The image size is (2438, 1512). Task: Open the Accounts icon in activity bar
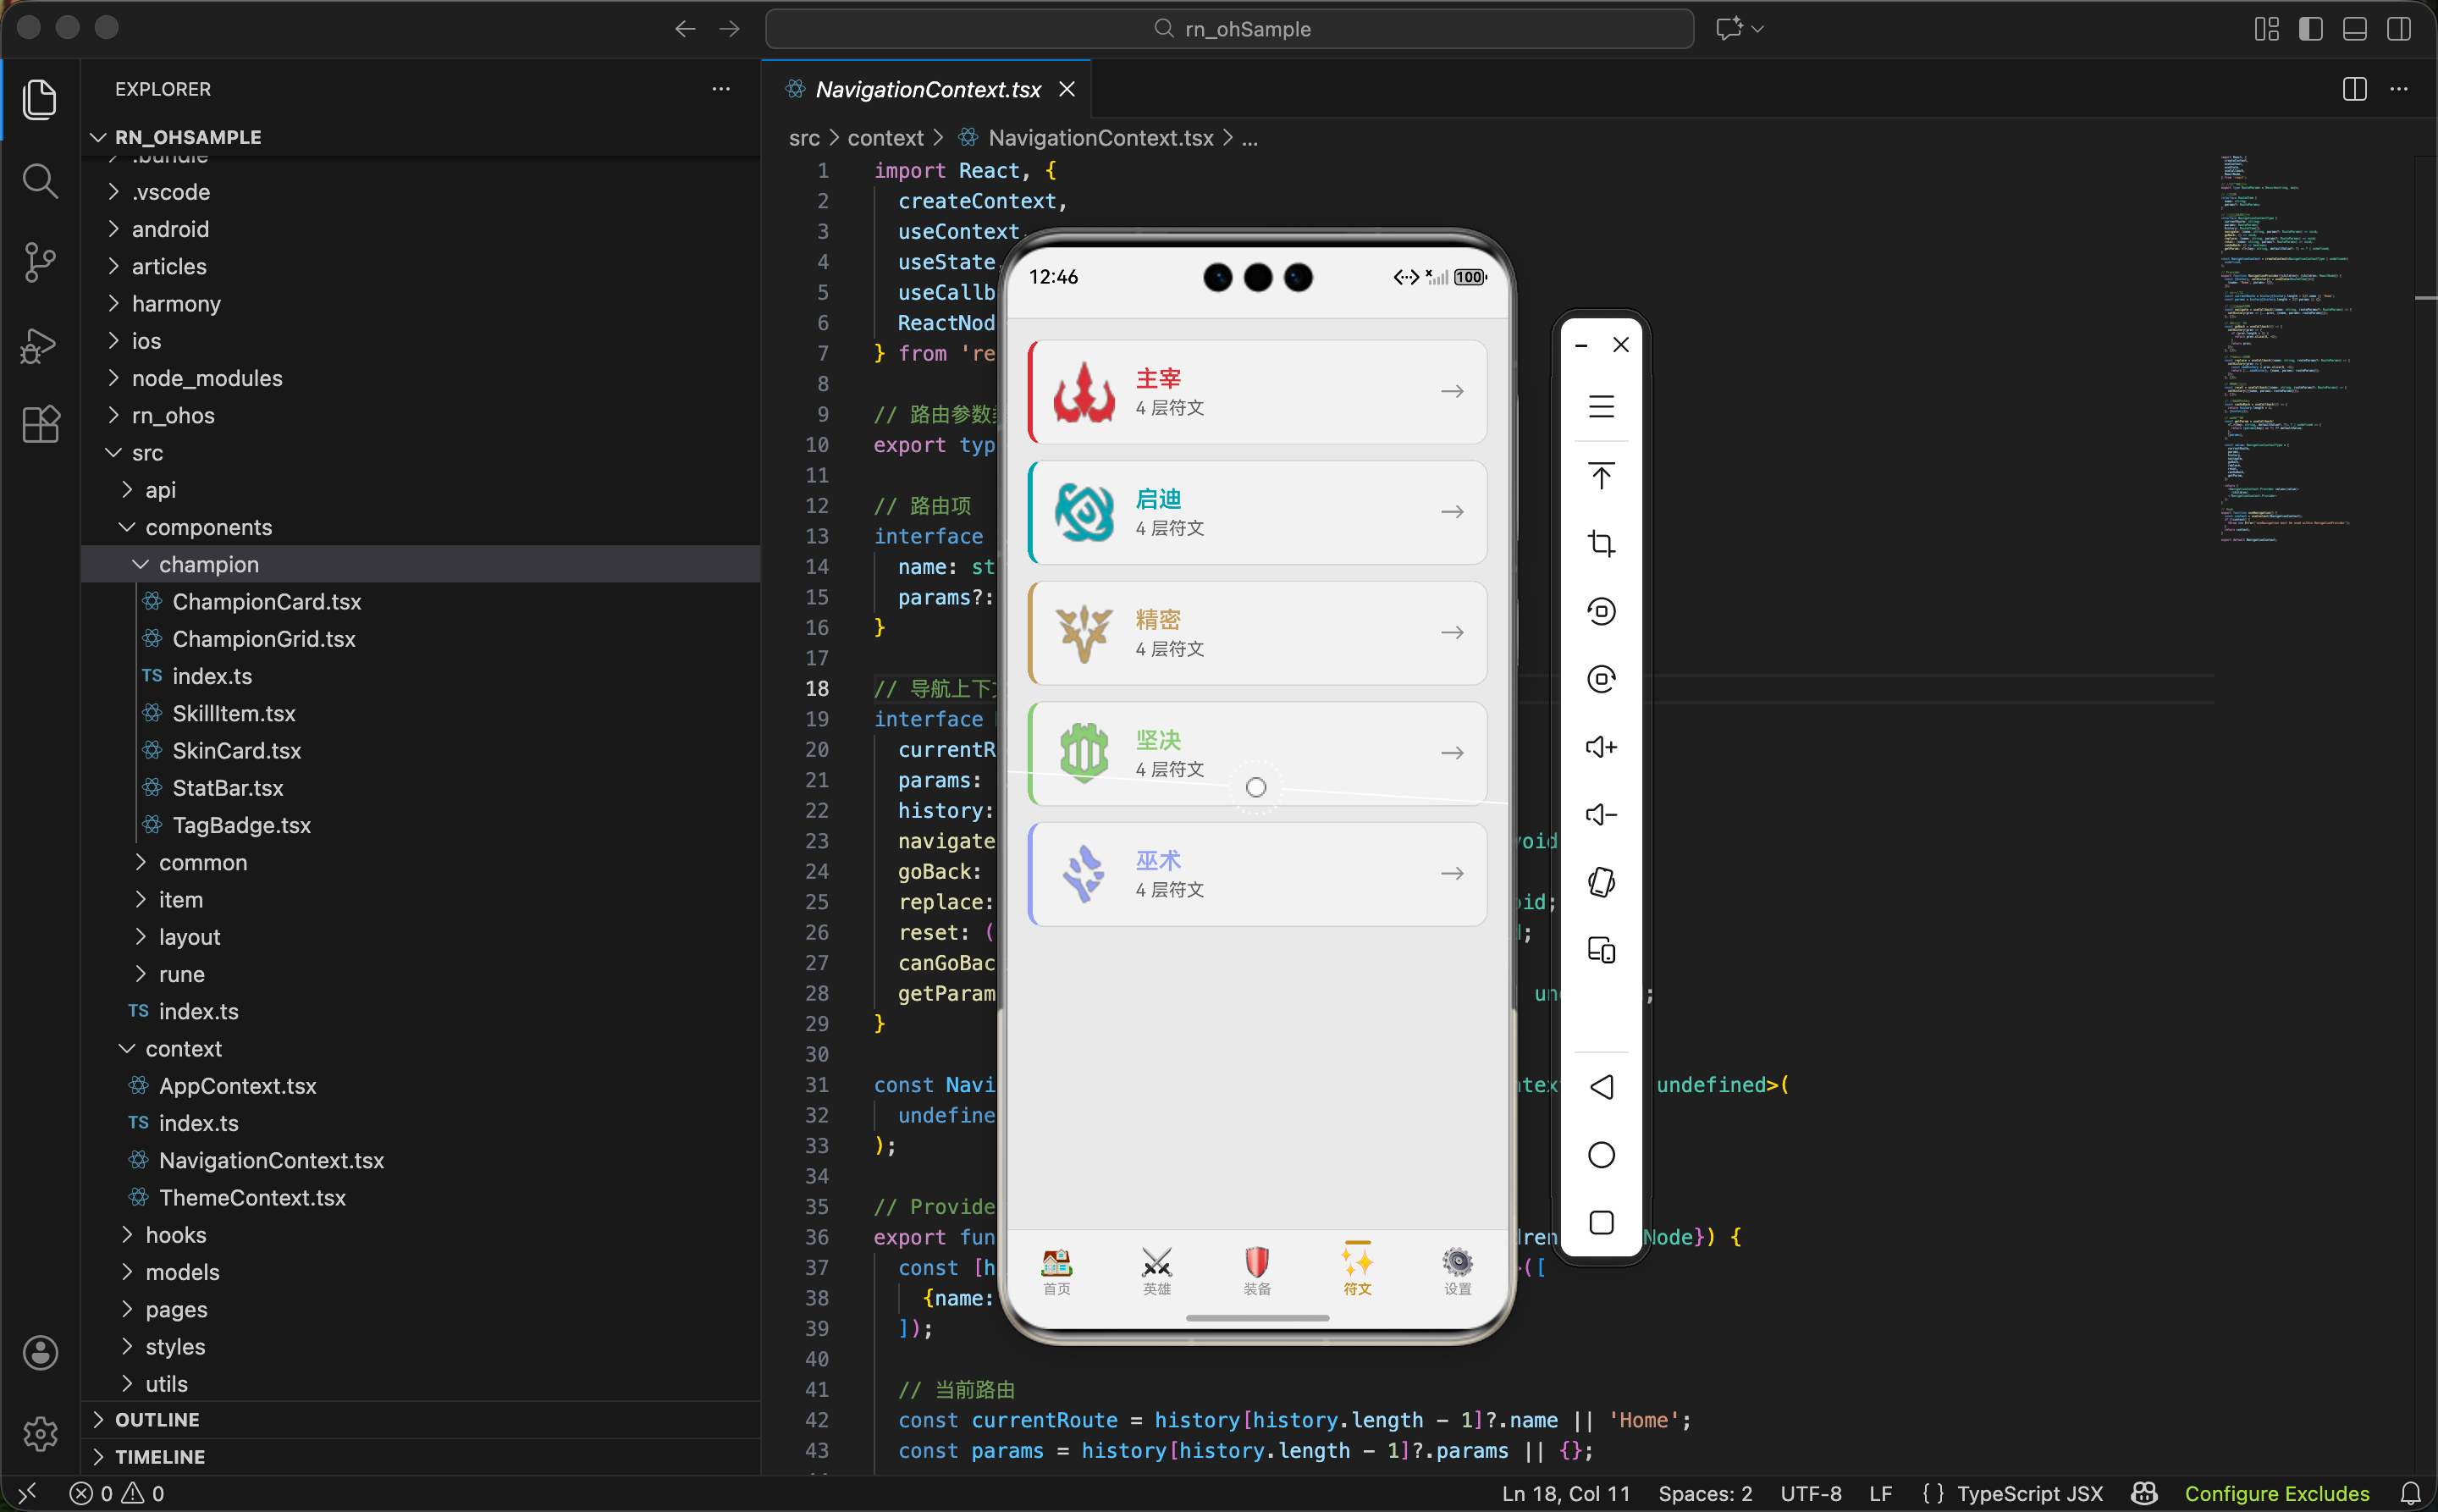[x=40, y=1352]
